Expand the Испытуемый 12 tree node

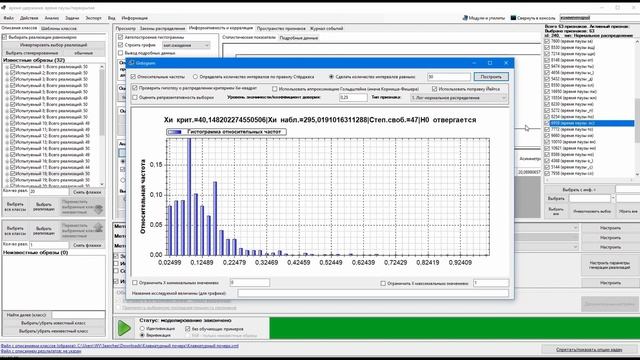[x=7, y=136]
